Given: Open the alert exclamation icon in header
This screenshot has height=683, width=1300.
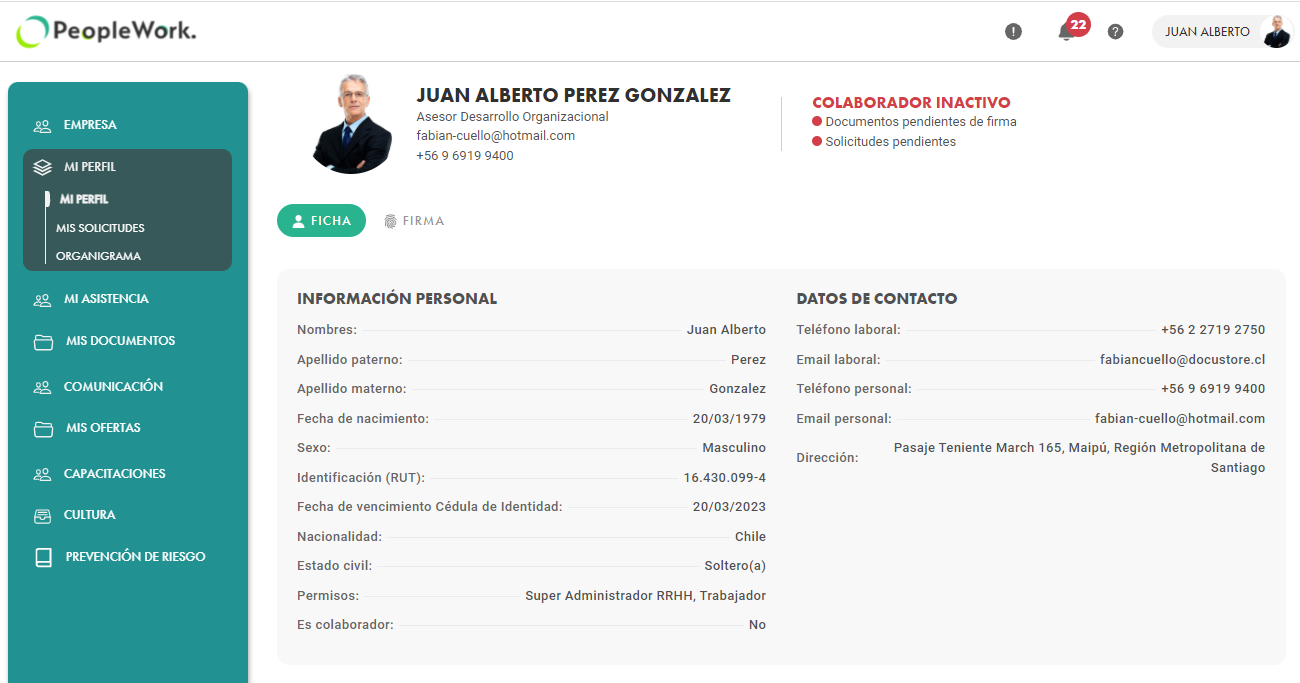Looking at the screenshot, I should [1013, 32].
